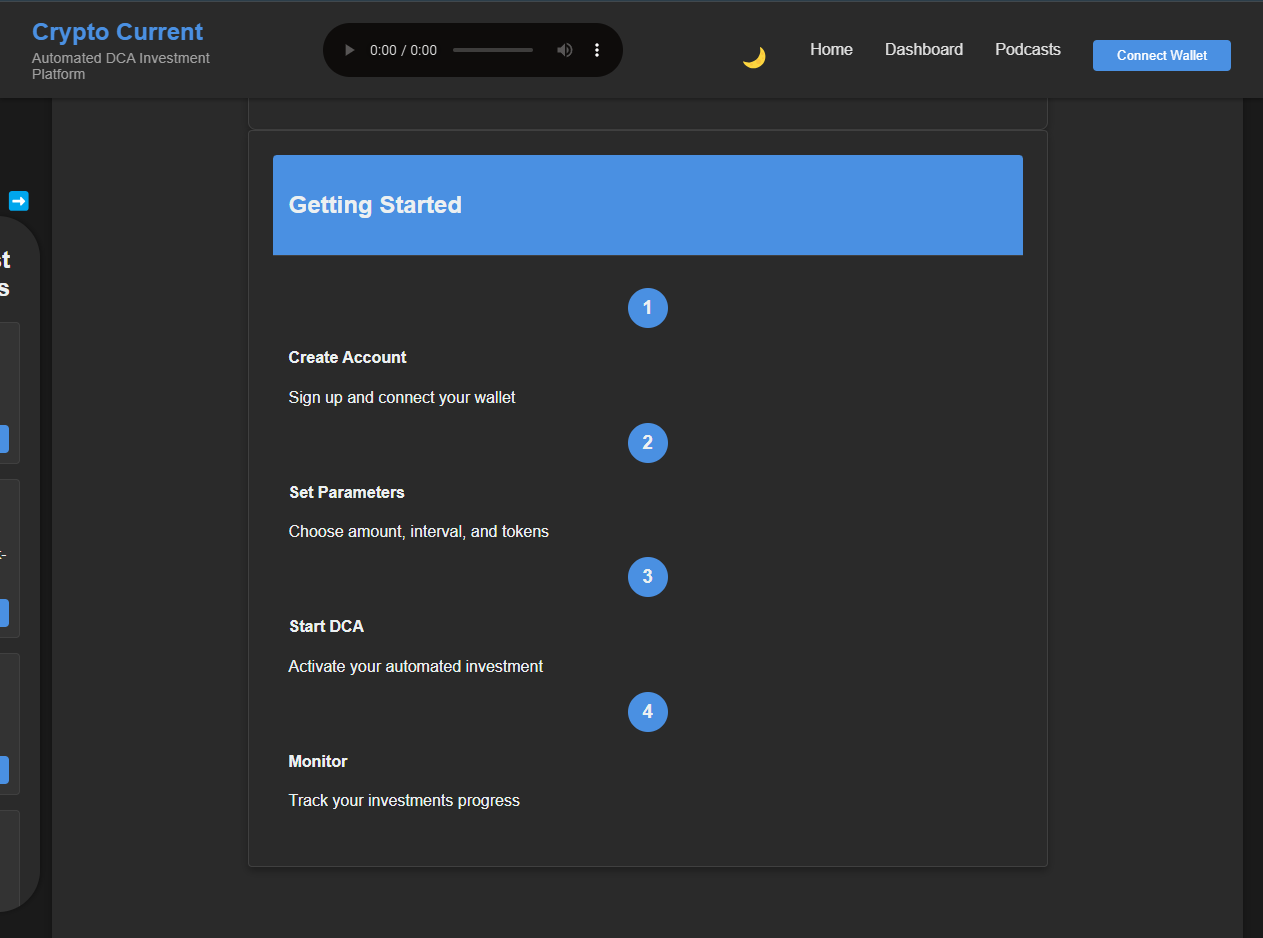Open the Dashboard page
Image resolution: width=1263 pixels, height=938 pixels.
(x=924, y=50)
